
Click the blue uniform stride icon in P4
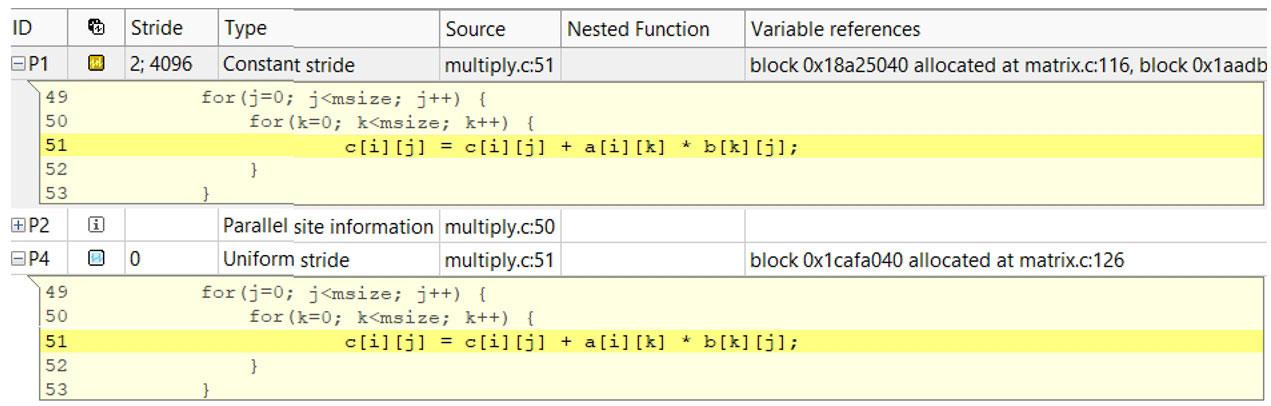(97, 261)
